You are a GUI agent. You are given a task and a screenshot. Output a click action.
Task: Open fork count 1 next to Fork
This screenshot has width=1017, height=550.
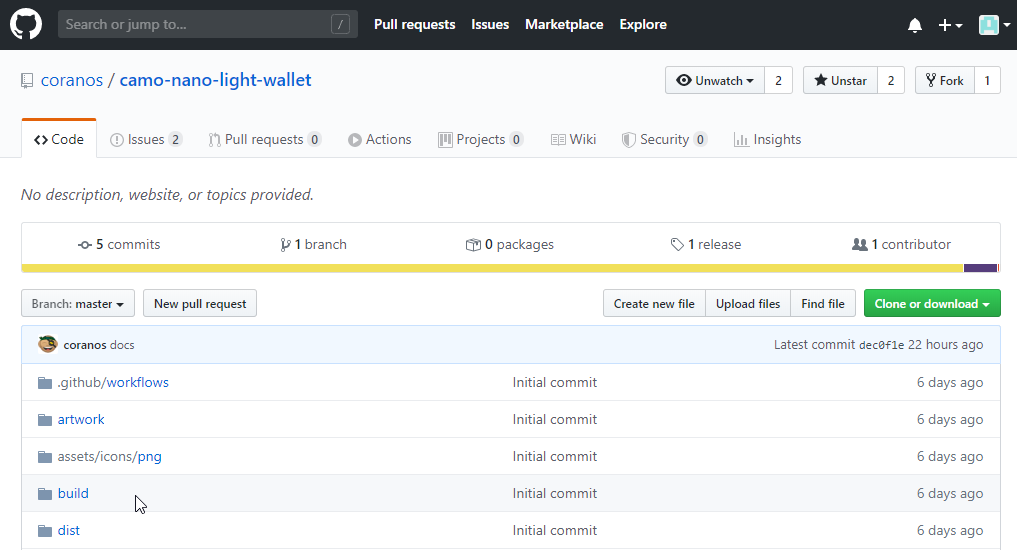(987, 80)
